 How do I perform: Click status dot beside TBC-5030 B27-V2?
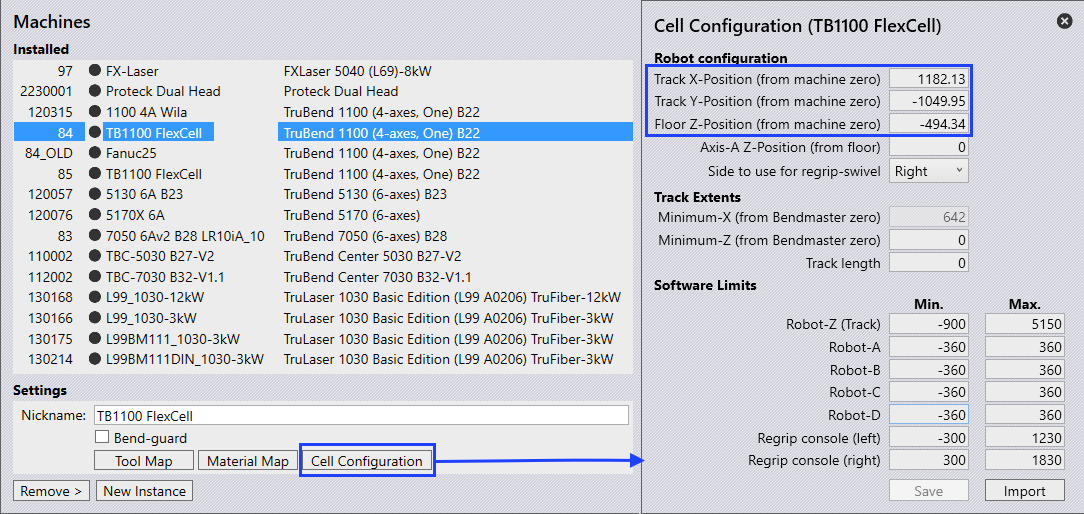(95, 256)
